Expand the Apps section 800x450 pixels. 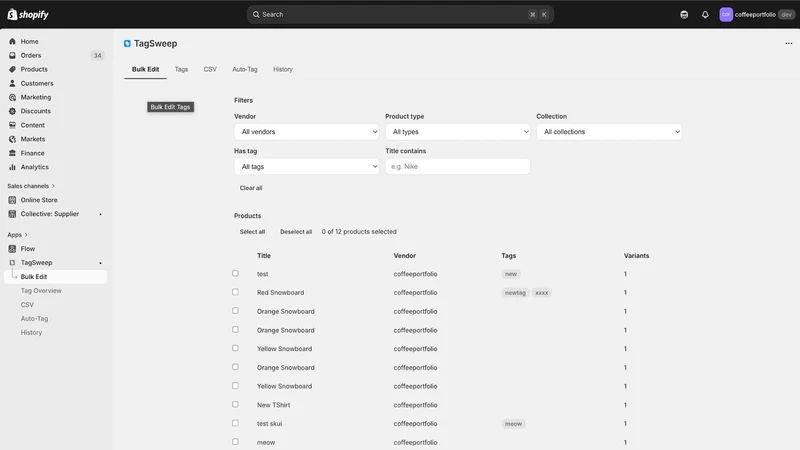pyautogui.click(x=17, y=235)
